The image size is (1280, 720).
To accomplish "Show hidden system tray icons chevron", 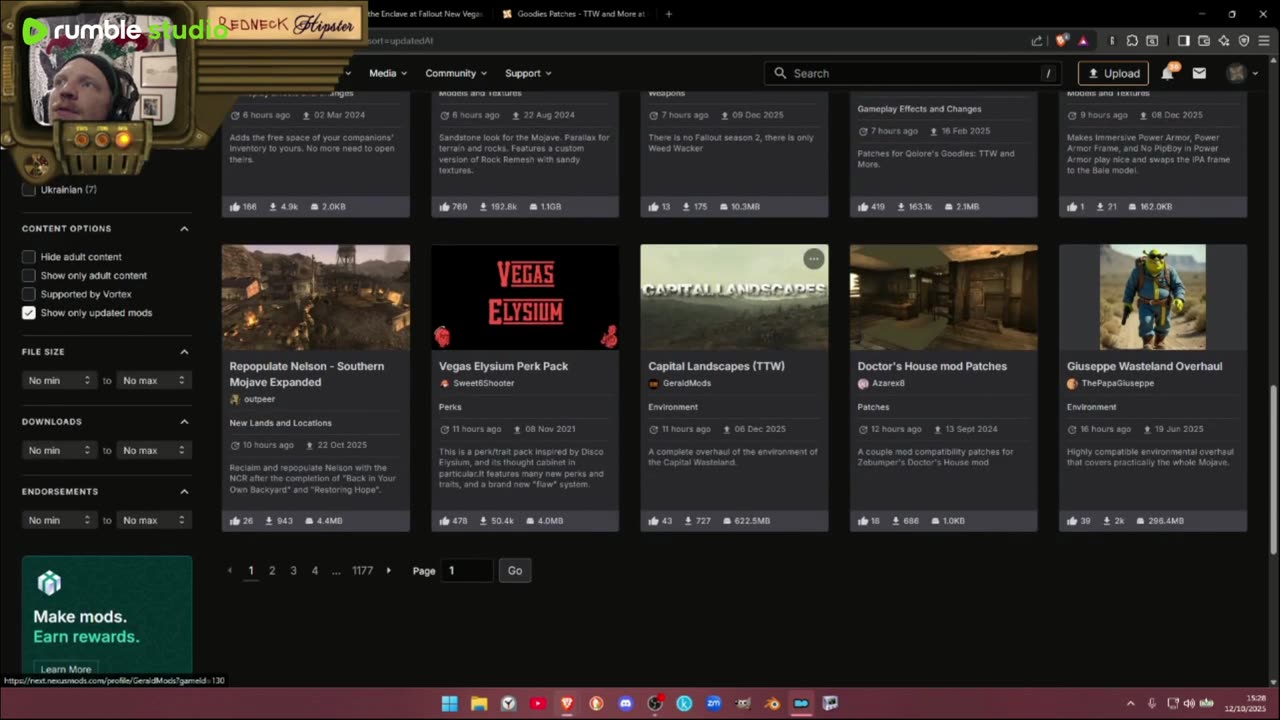I will pos(1131,703).
